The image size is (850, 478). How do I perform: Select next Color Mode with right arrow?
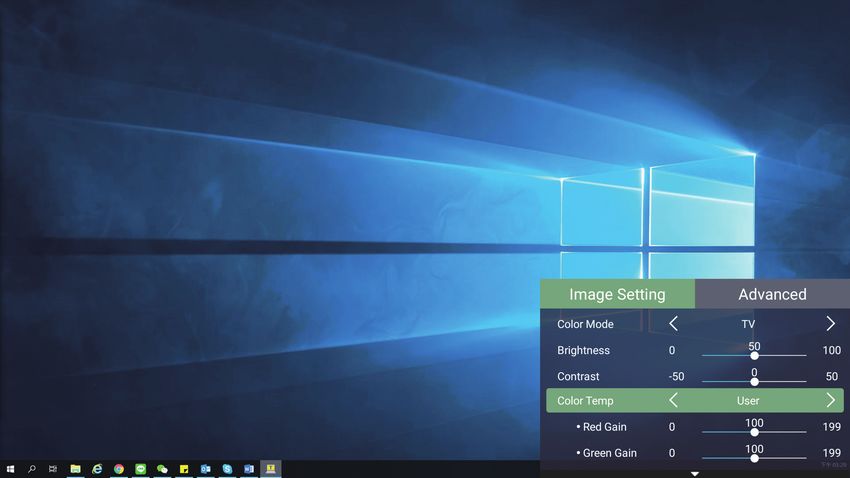click(x=830, y=324)
